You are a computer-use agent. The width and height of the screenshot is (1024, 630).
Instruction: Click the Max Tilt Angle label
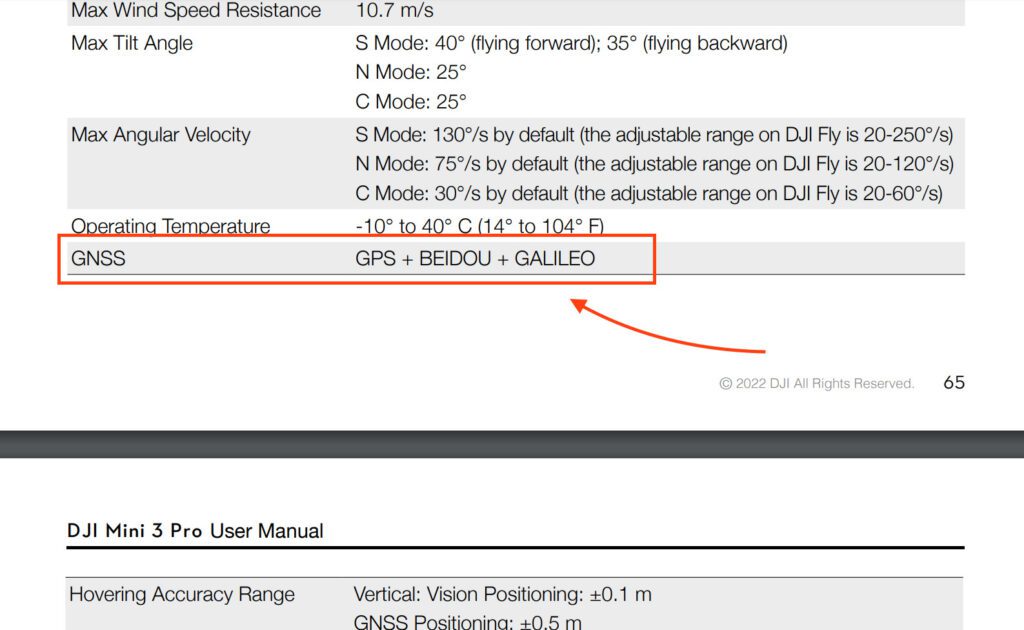130,43
